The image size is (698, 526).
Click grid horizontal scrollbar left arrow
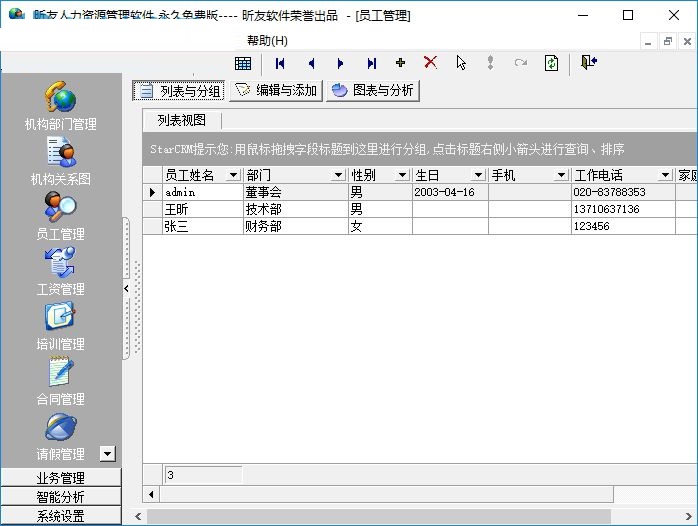(x=151, y=494)
